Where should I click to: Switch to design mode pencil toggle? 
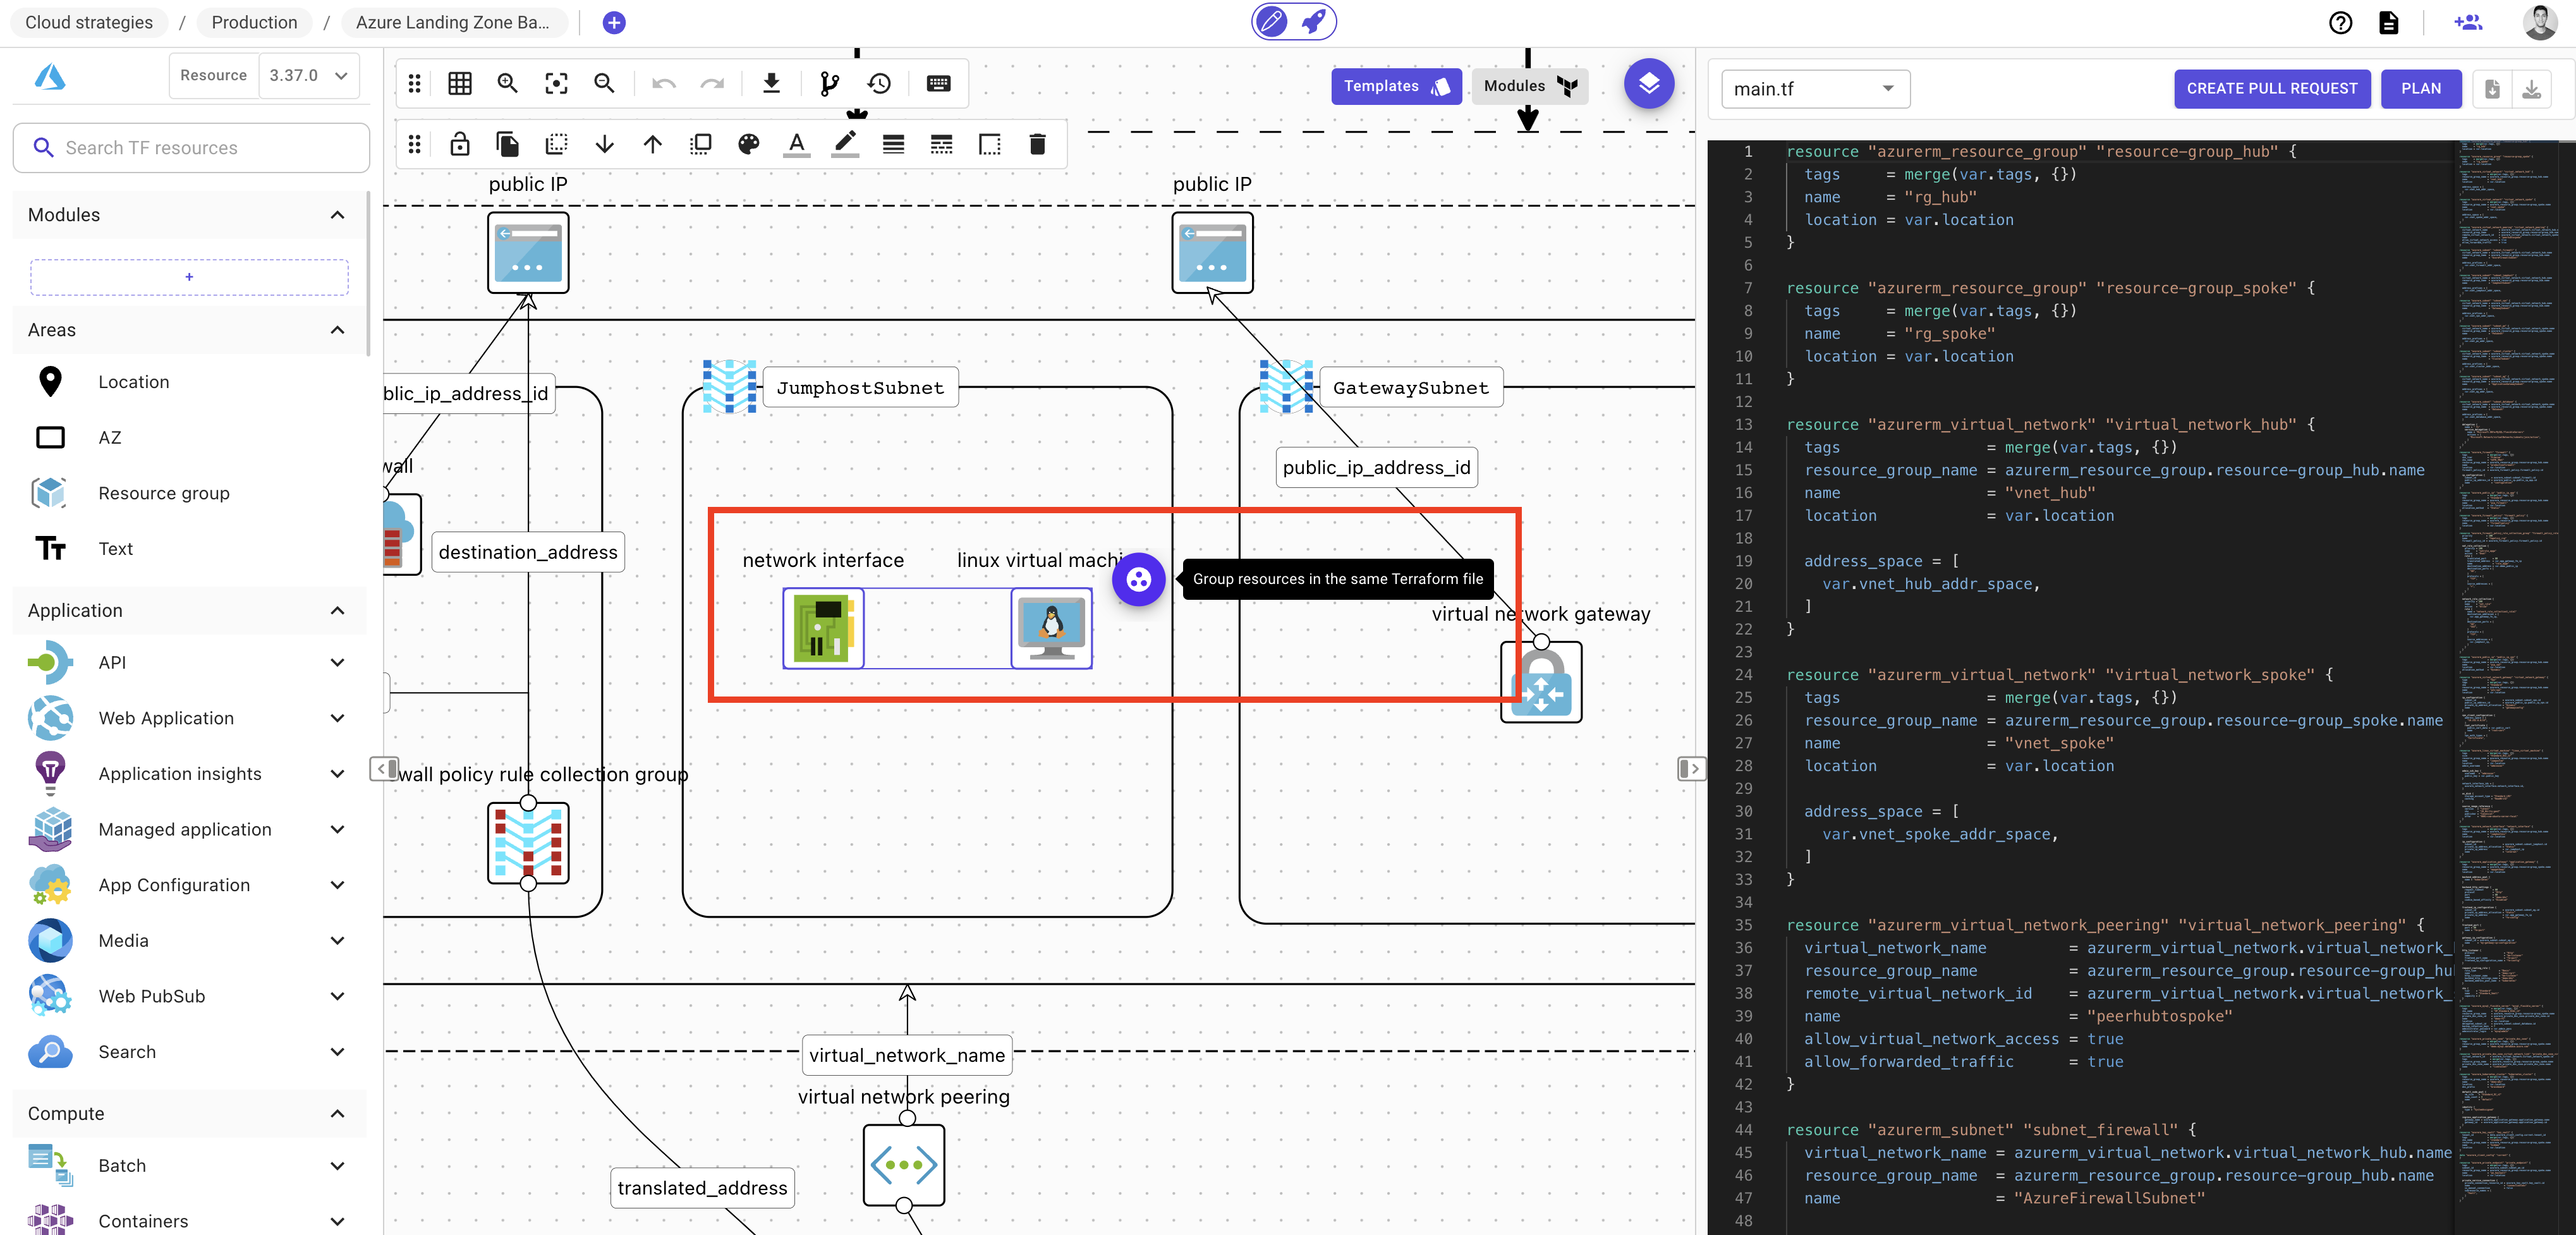(1272, 22)
